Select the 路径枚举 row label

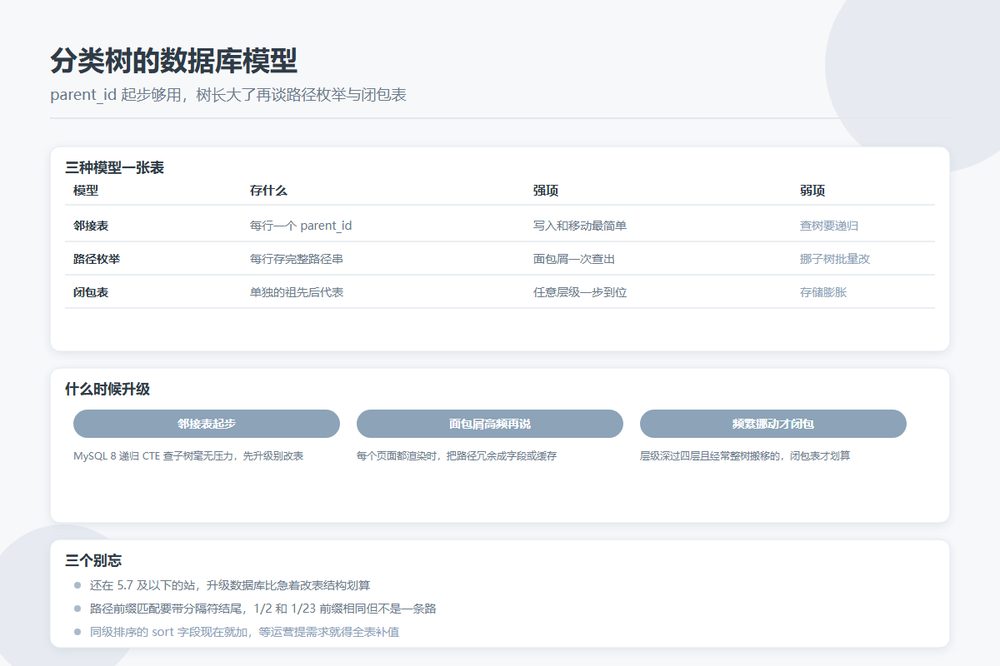pyautogui.click(x=97, y=259)
